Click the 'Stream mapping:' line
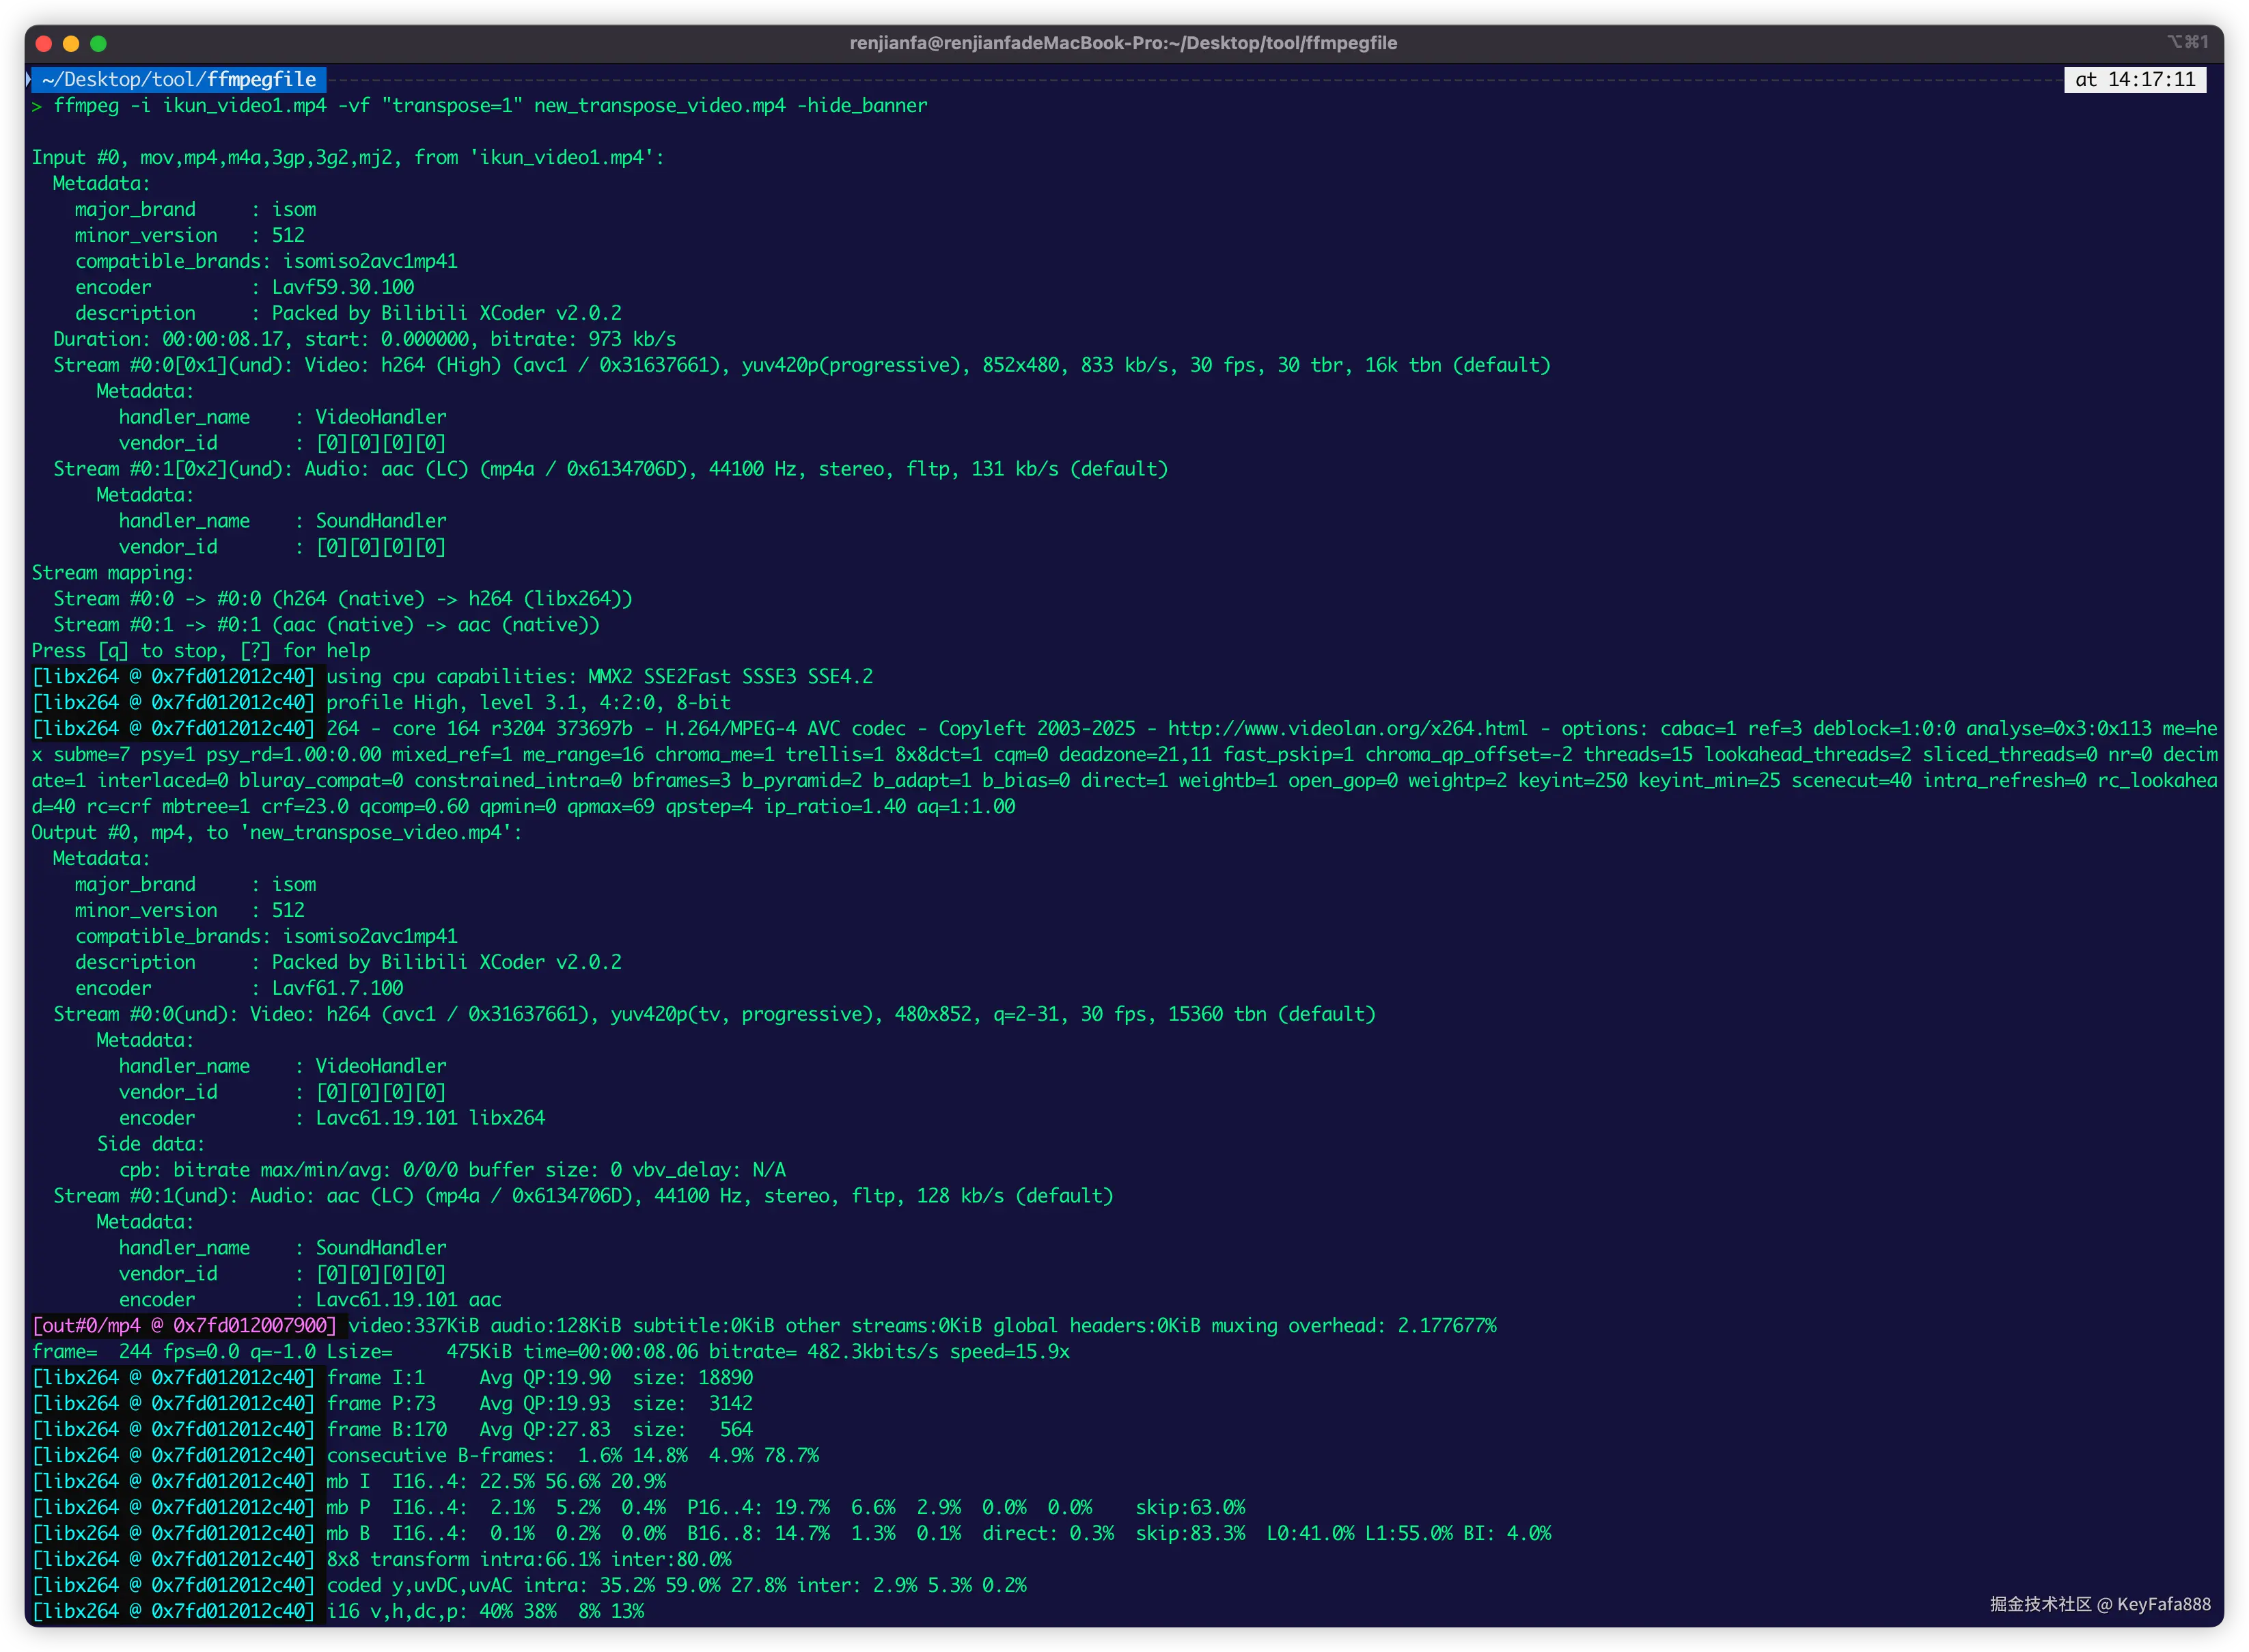Viewport: 2249px width, 1652px height. (112, 573)
